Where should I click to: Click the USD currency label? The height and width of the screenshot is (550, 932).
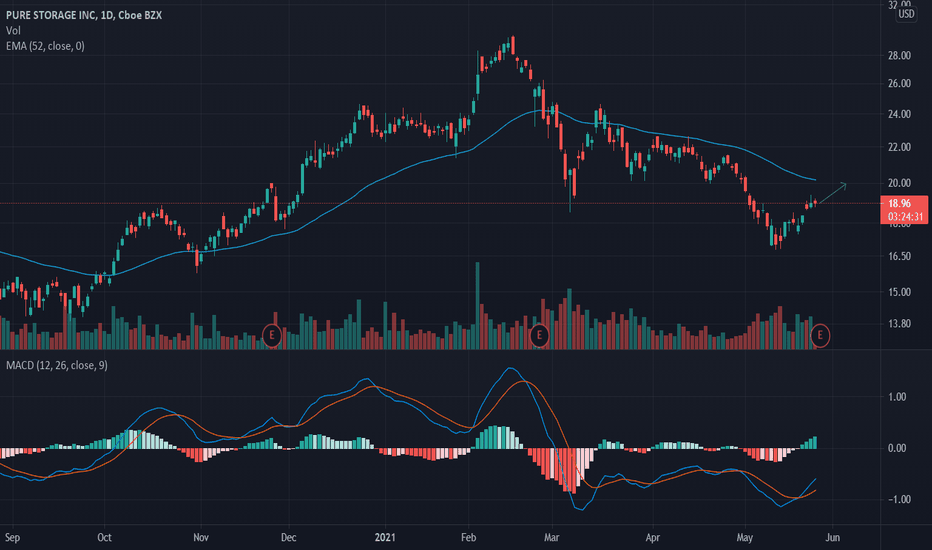pyautogui.click(x=906, y=14)
